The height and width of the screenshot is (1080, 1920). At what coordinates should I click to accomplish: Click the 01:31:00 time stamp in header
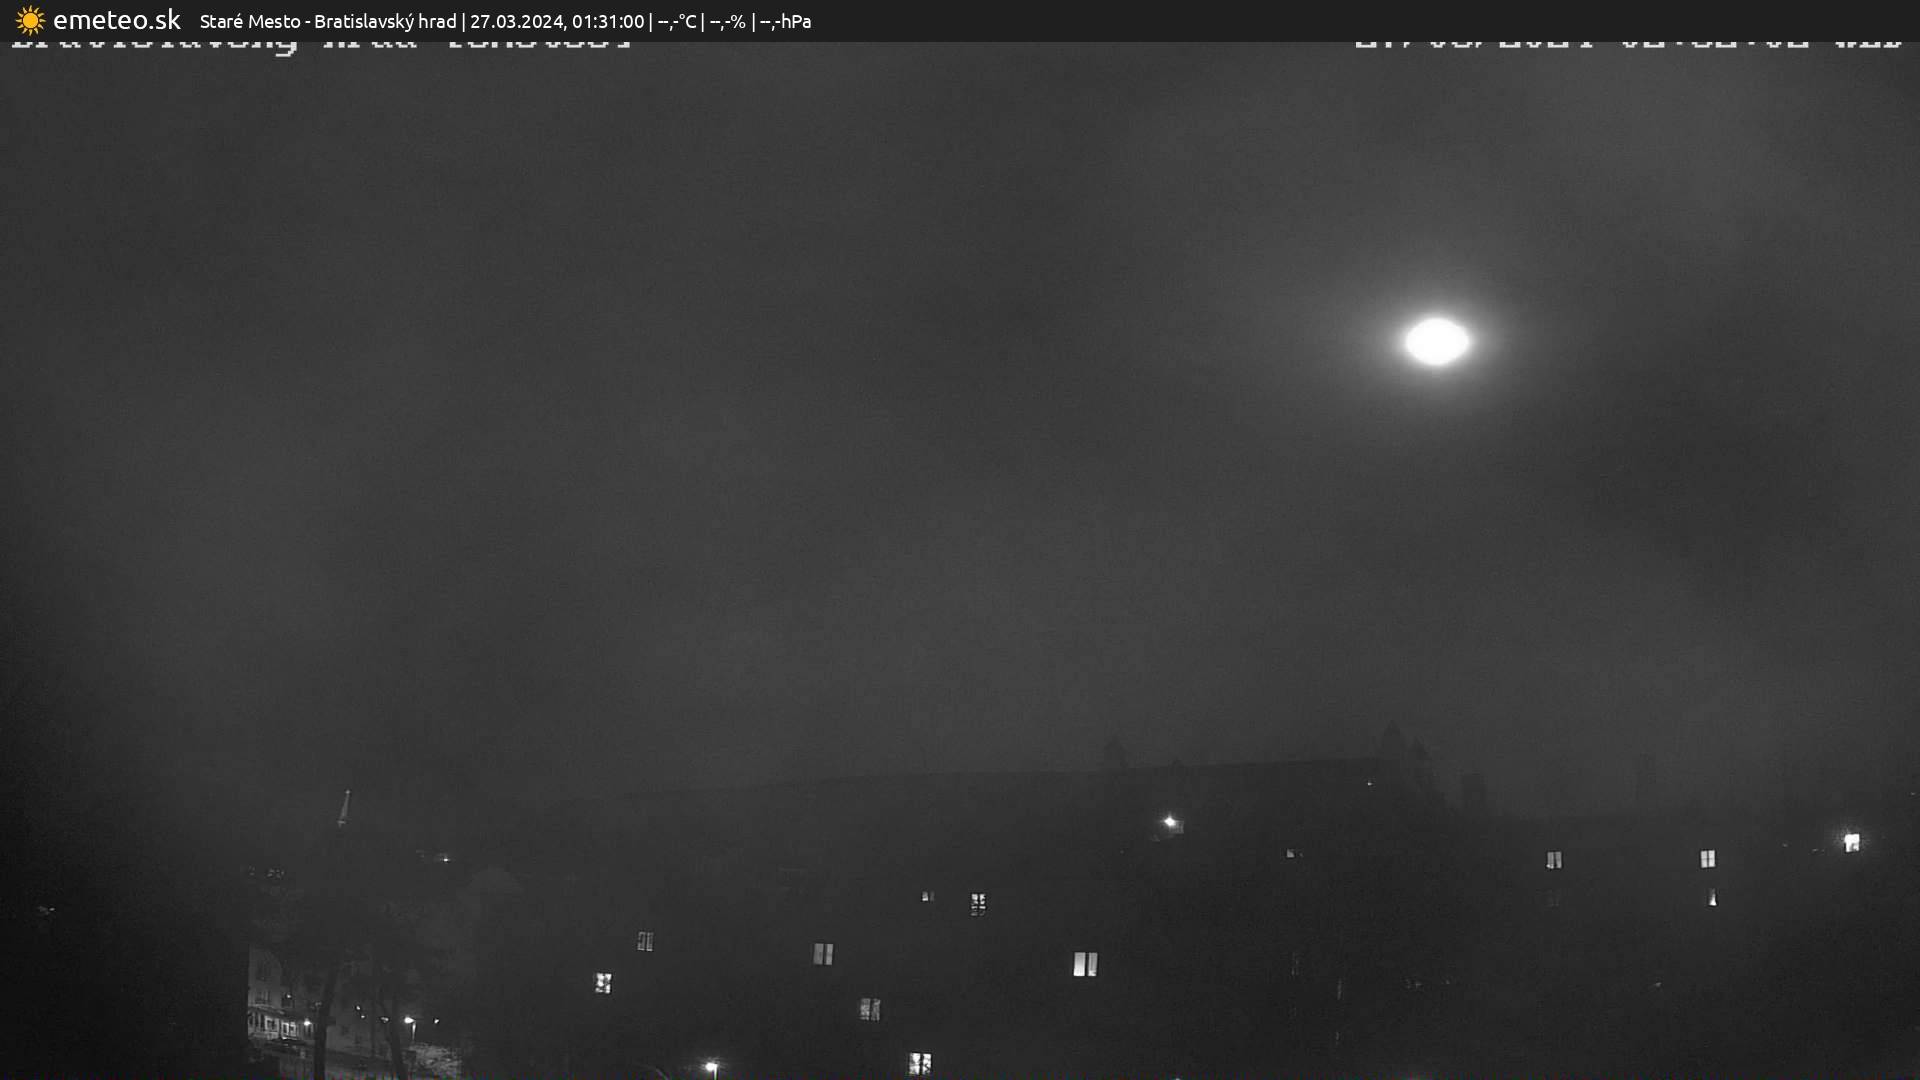(x=608, y=21)
